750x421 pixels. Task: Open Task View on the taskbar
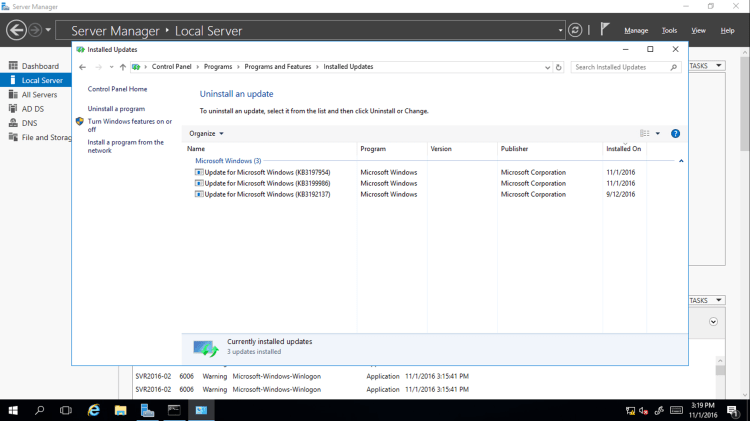pos(66,410)
